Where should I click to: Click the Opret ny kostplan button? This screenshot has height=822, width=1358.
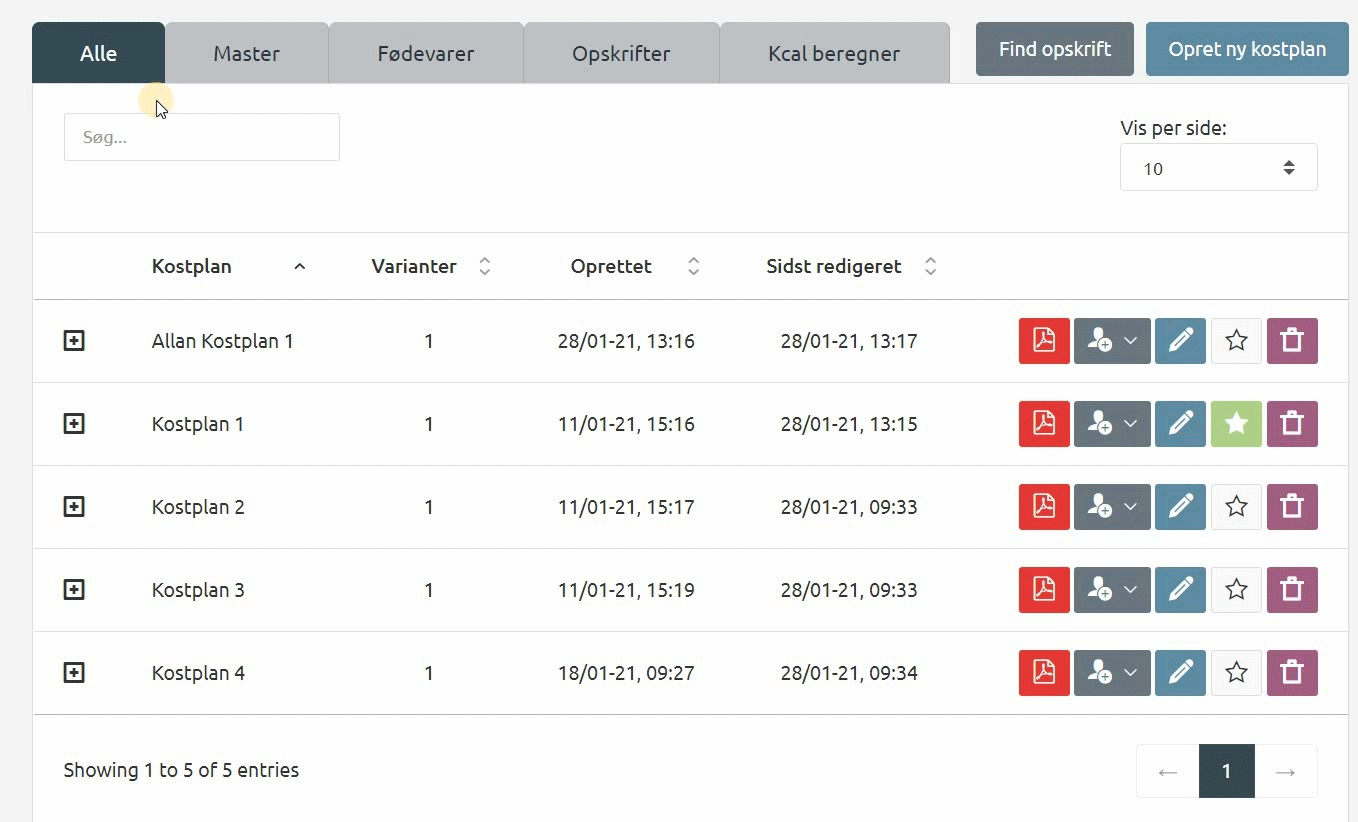pos(1247,49)
